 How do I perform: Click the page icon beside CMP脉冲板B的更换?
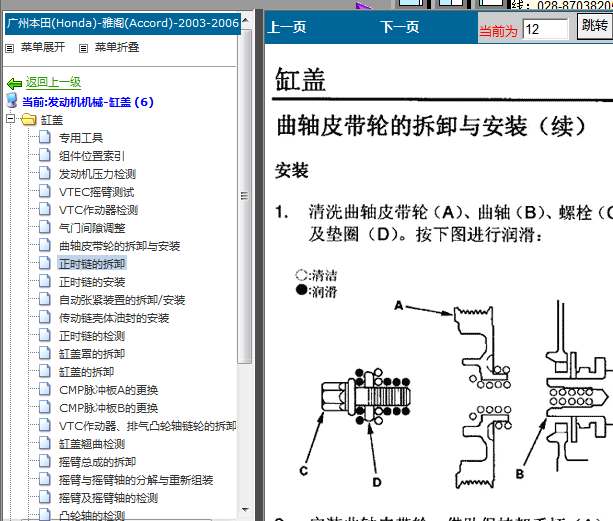[x=45, y=406]
